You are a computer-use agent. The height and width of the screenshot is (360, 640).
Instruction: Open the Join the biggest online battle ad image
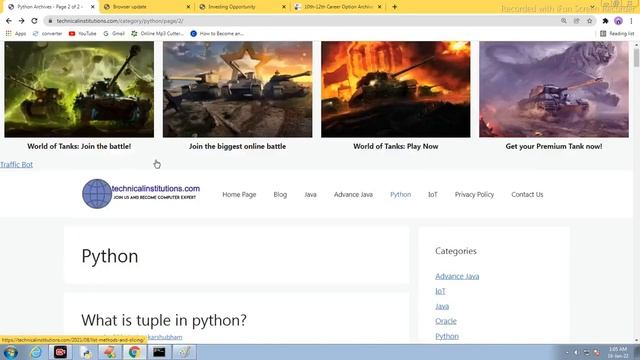point(238,89)
